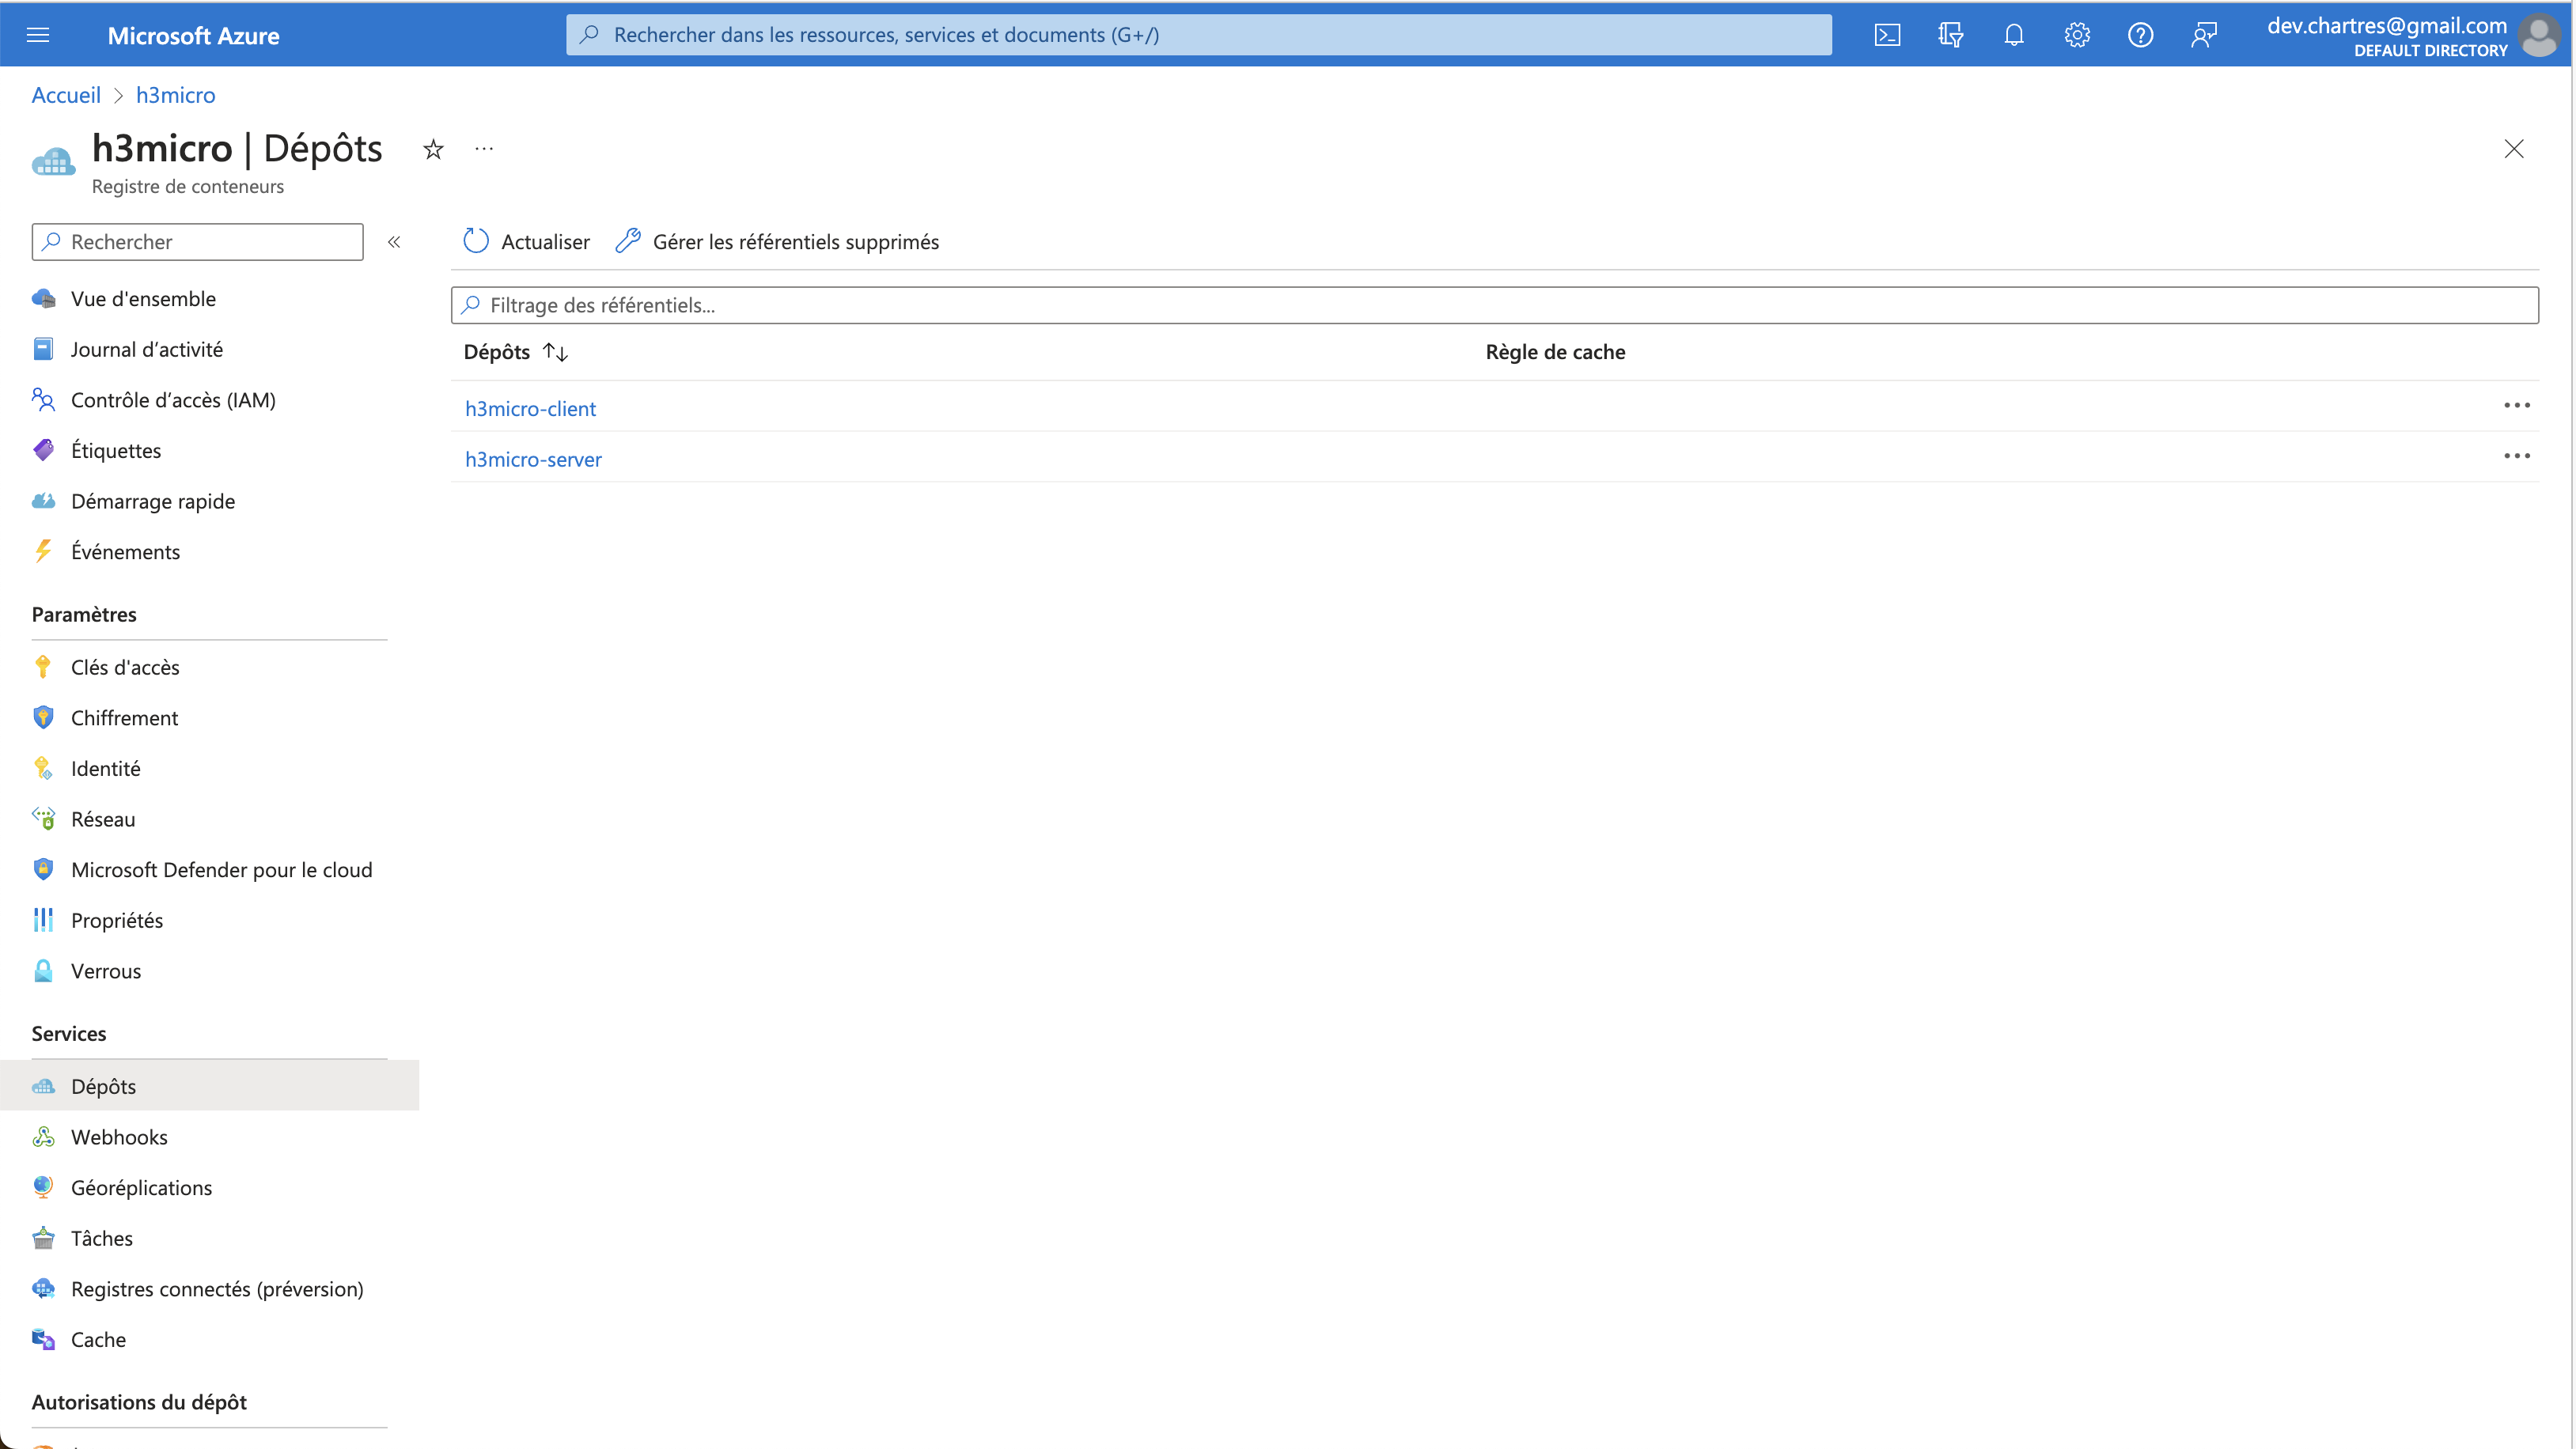The width and height of the screenshot is (2576, 1449).
Task: Click the Services section heading
Action: [x=69, y=1034]
